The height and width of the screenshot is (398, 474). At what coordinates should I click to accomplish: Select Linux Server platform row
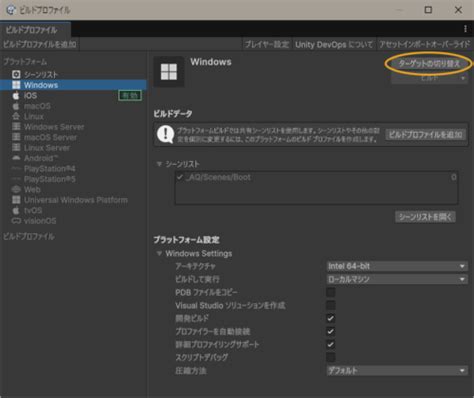pyautogui.click(x=73, y=147)
